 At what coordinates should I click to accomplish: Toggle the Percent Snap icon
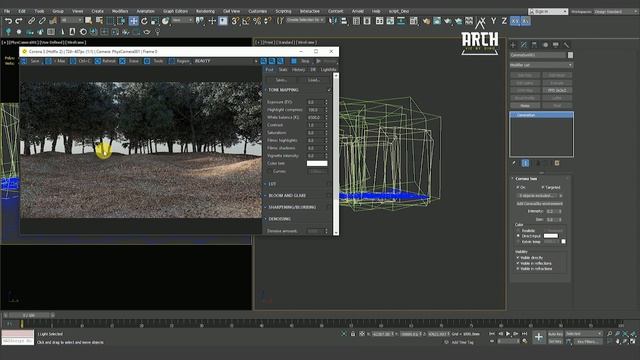pyautogui.click(x=257, y=21)
